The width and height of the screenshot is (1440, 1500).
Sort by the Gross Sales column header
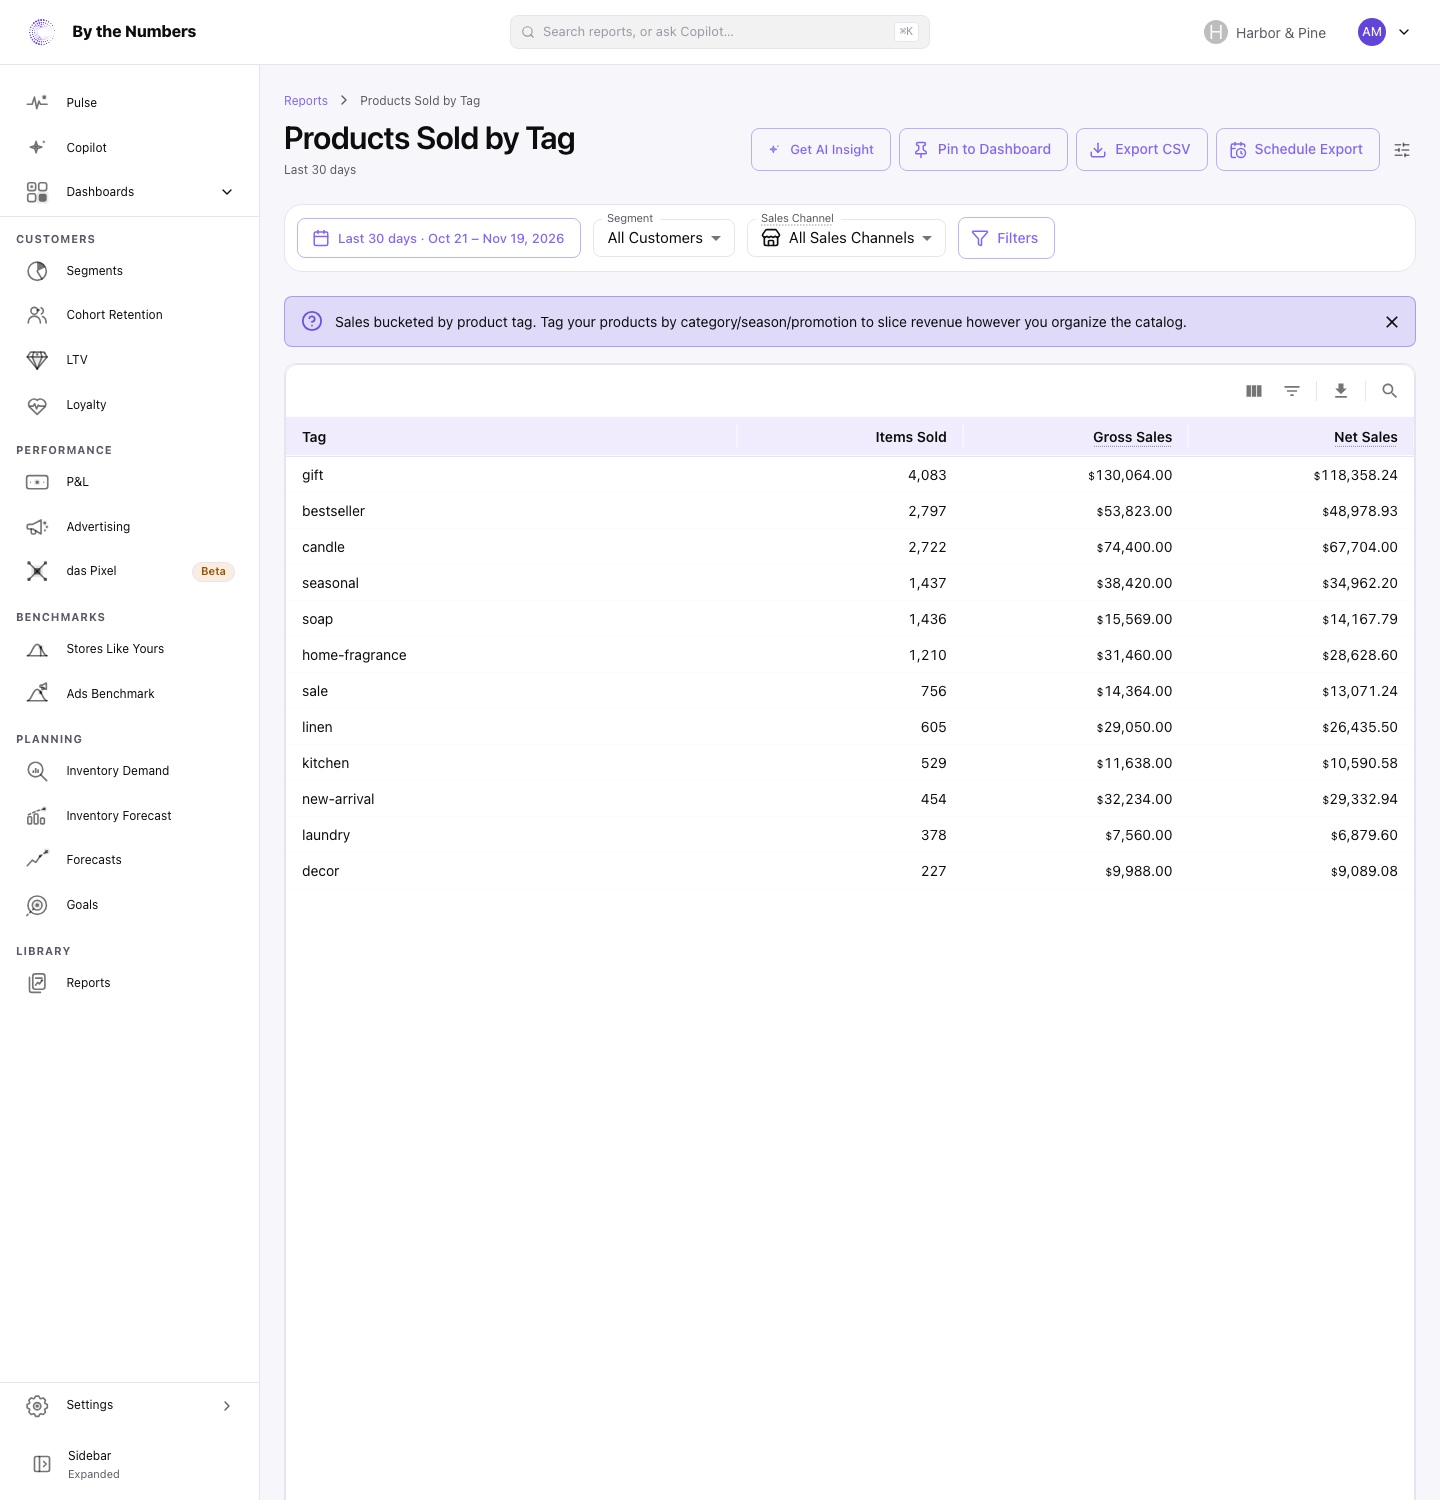(x=1132, y=437)
